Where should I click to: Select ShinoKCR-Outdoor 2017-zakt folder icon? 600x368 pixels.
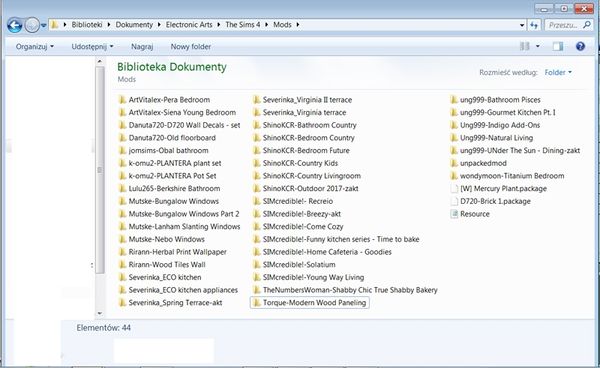point(256,189)
